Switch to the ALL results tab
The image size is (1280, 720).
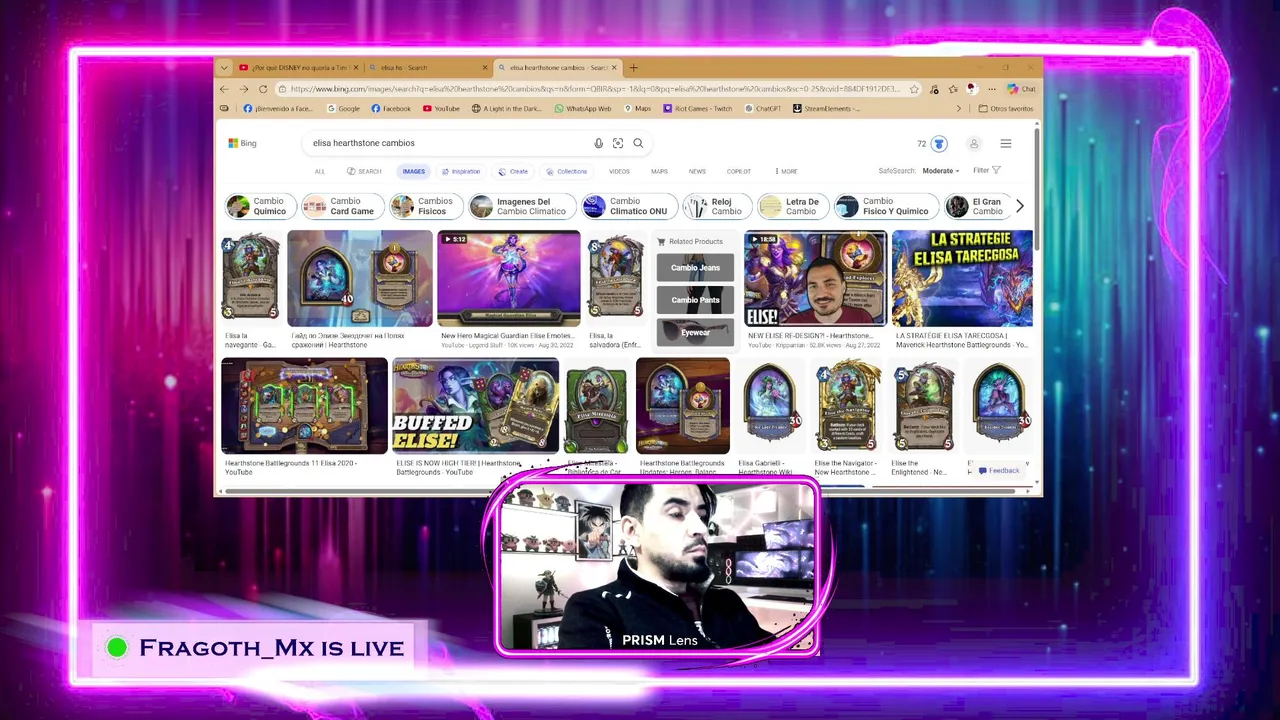tap(320, 171)
